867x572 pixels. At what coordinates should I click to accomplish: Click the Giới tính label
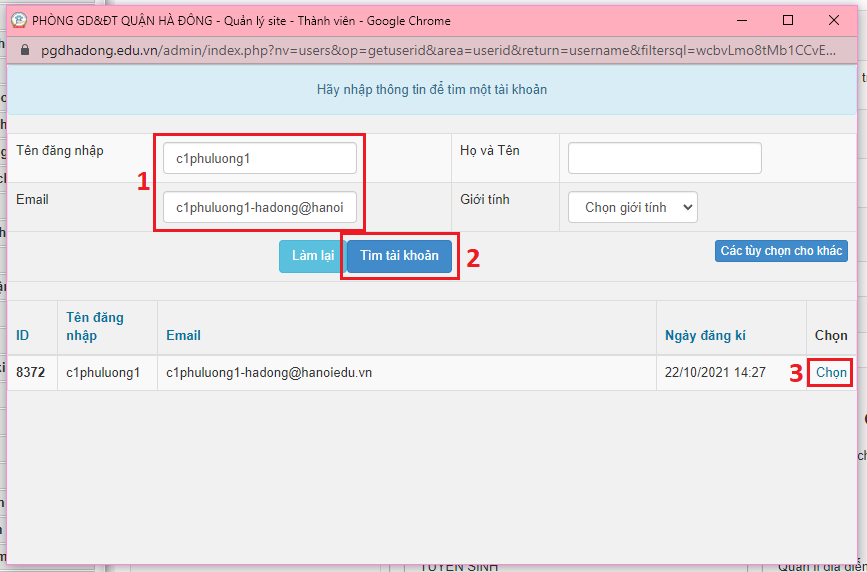[484, 199]
